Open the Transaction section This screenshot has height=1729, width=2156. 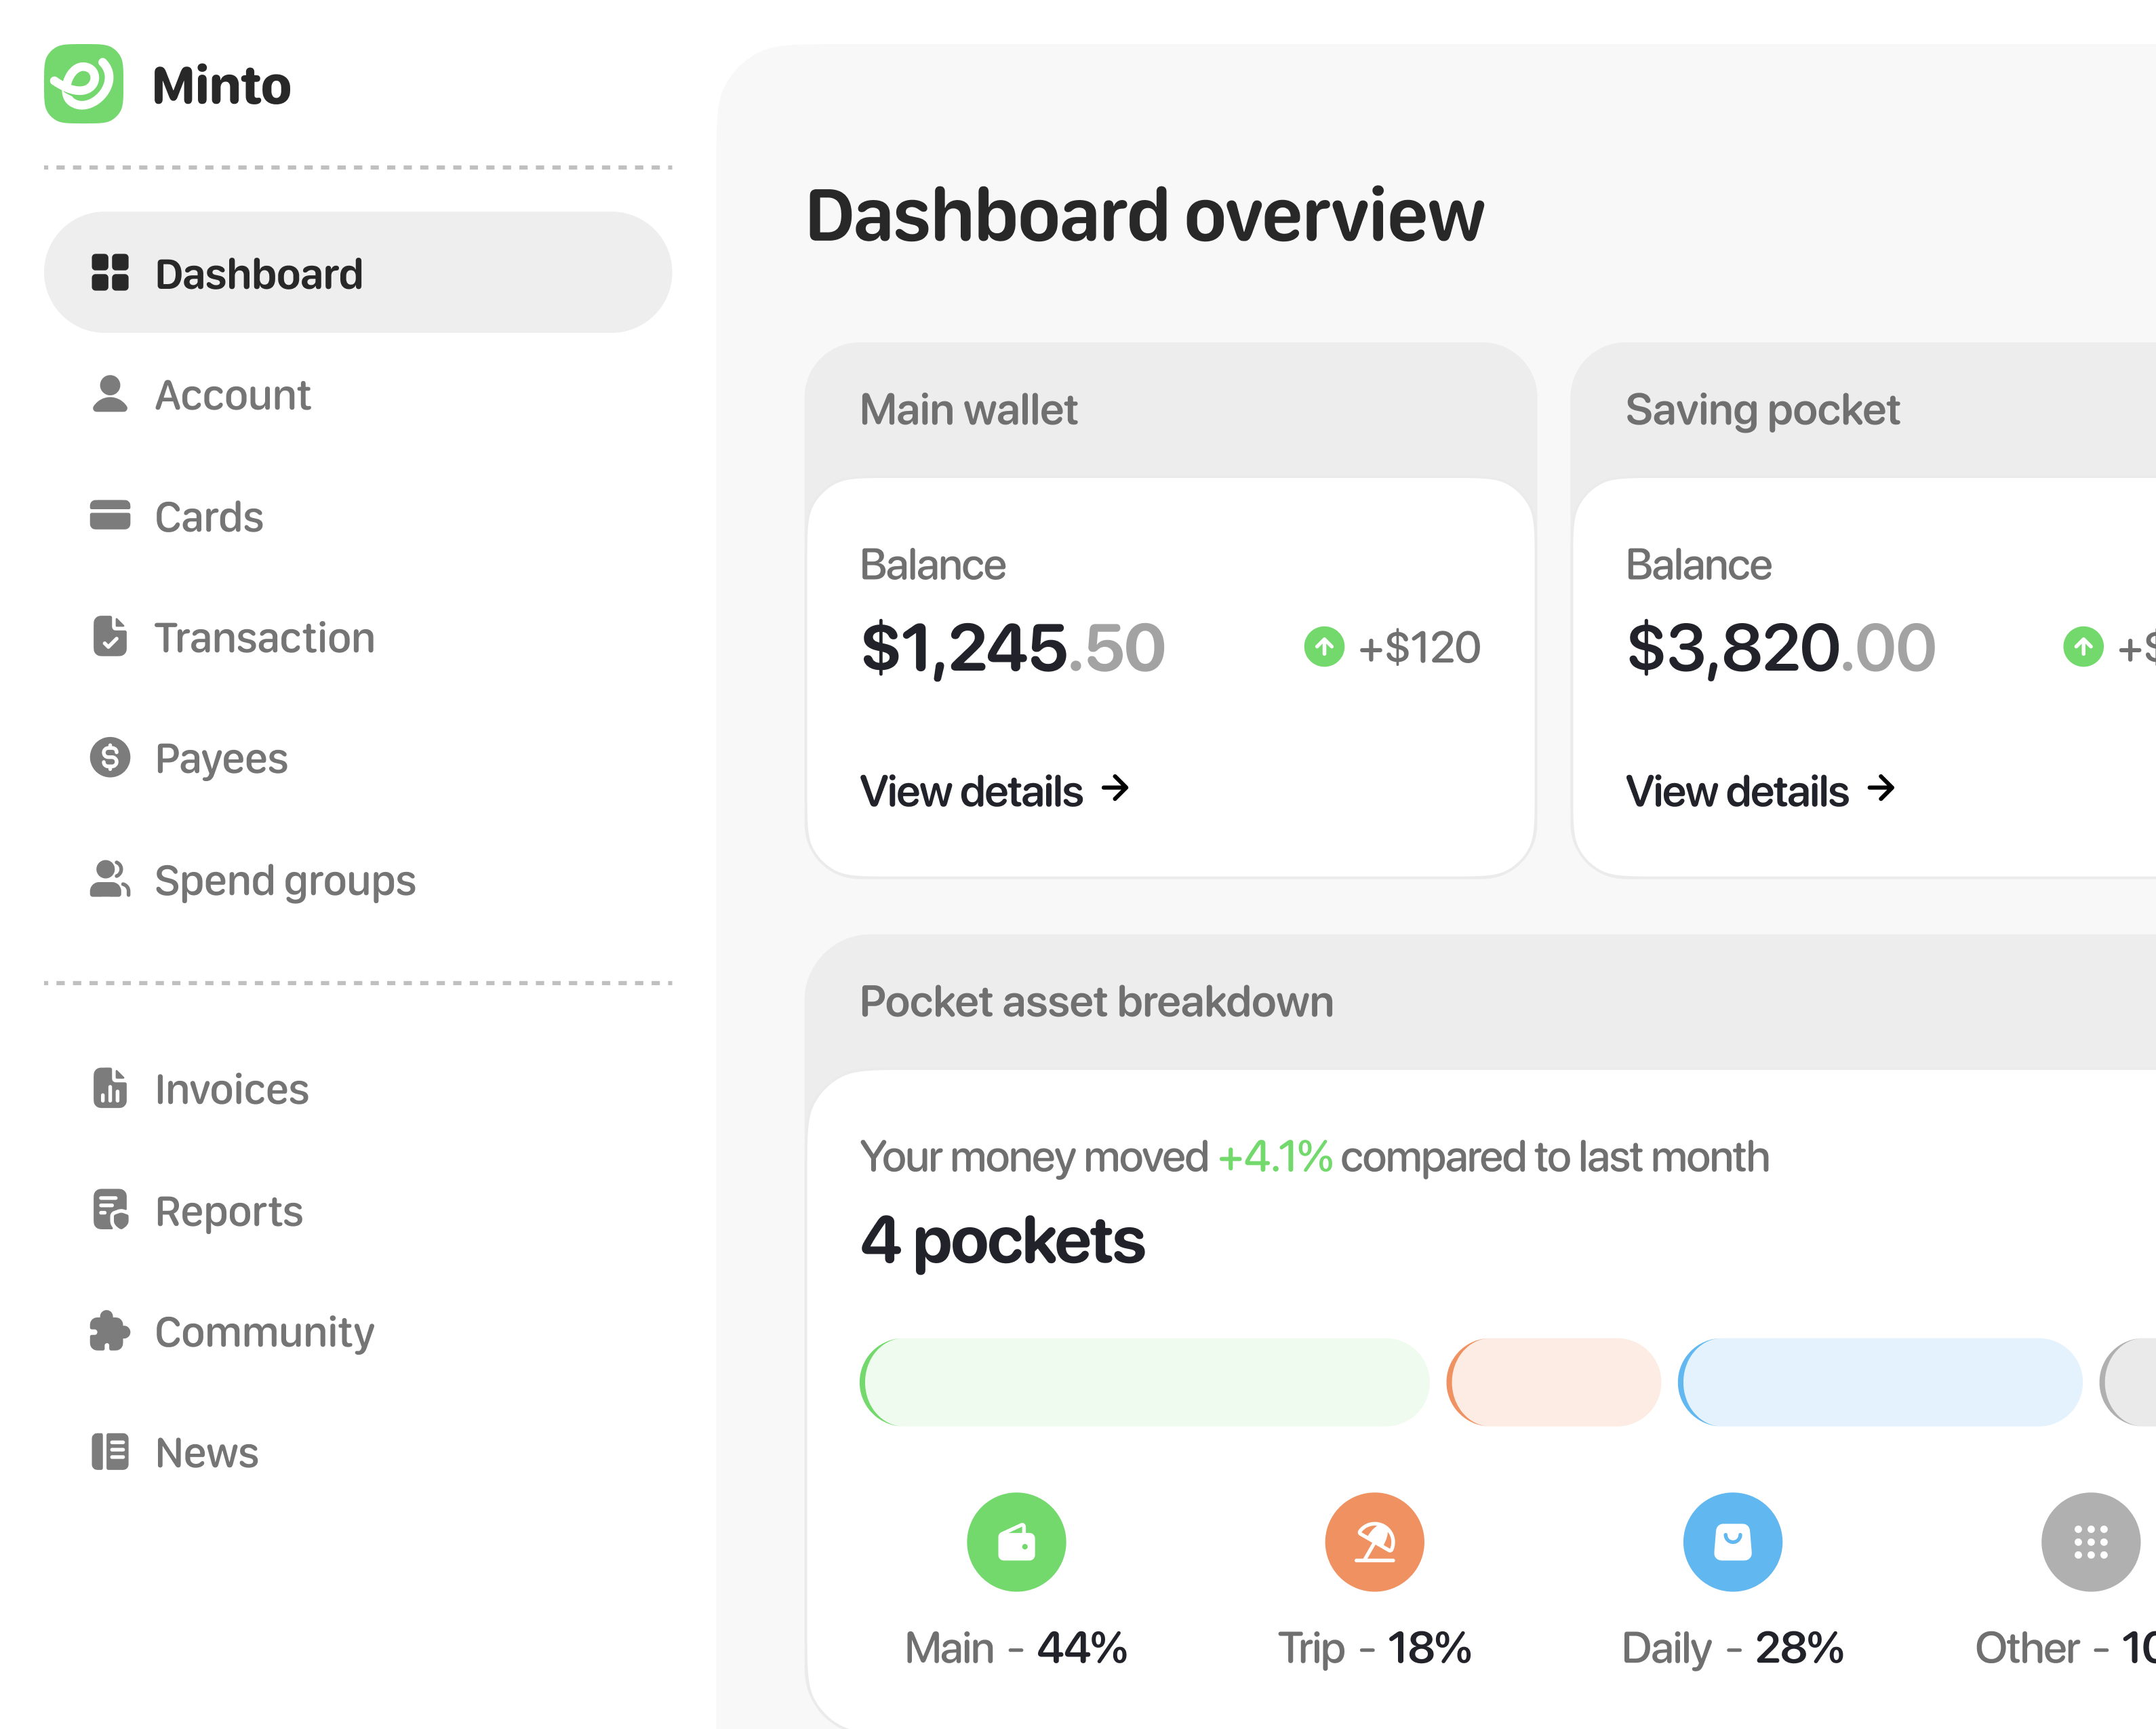[x=264, y=637]
